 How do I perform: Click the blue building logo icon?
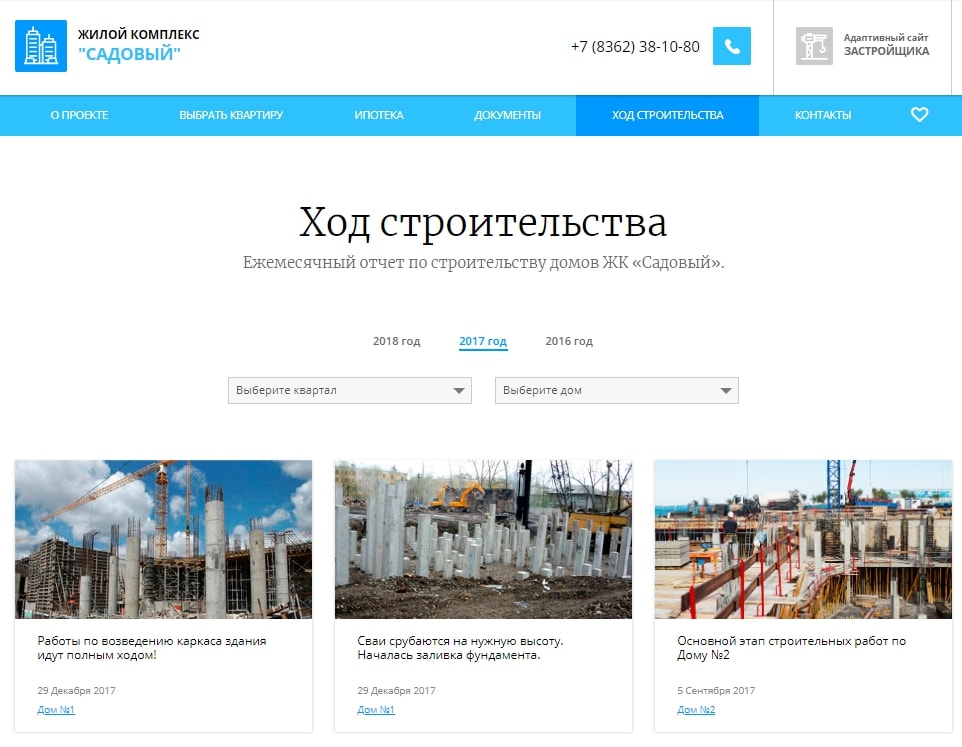tap(40, 46)
